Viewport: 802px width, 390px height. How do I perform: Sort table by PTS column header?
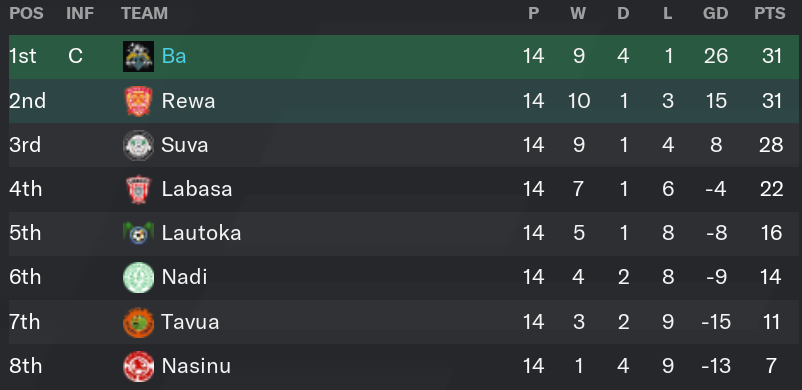770,13
